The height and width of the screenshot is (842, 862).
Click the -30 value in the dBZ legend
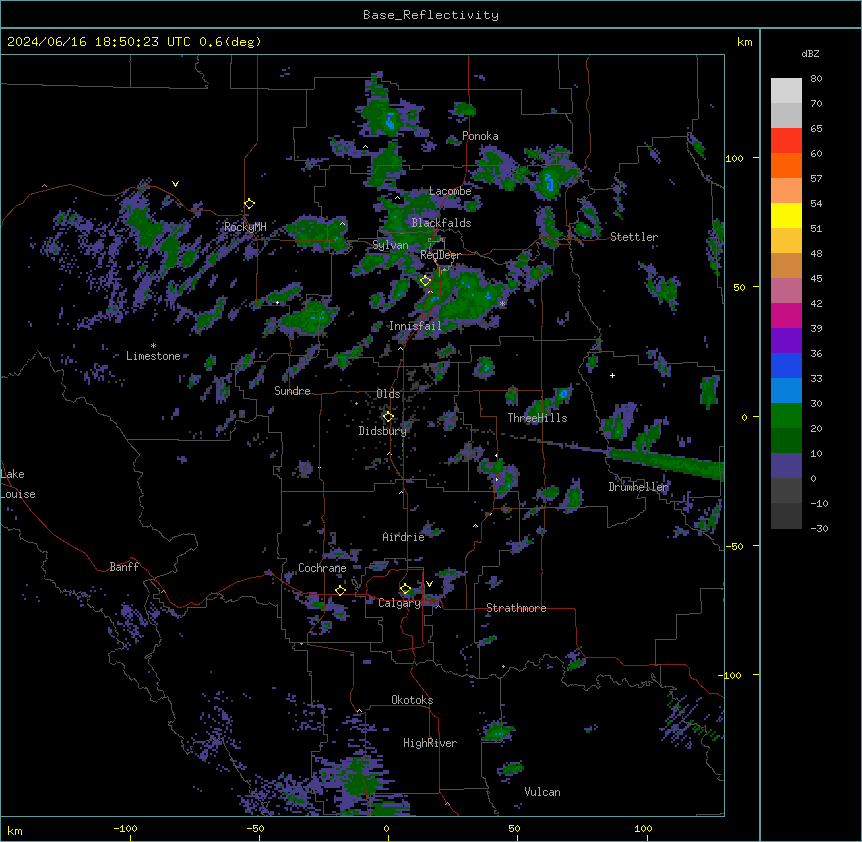(x=819, y=528)
